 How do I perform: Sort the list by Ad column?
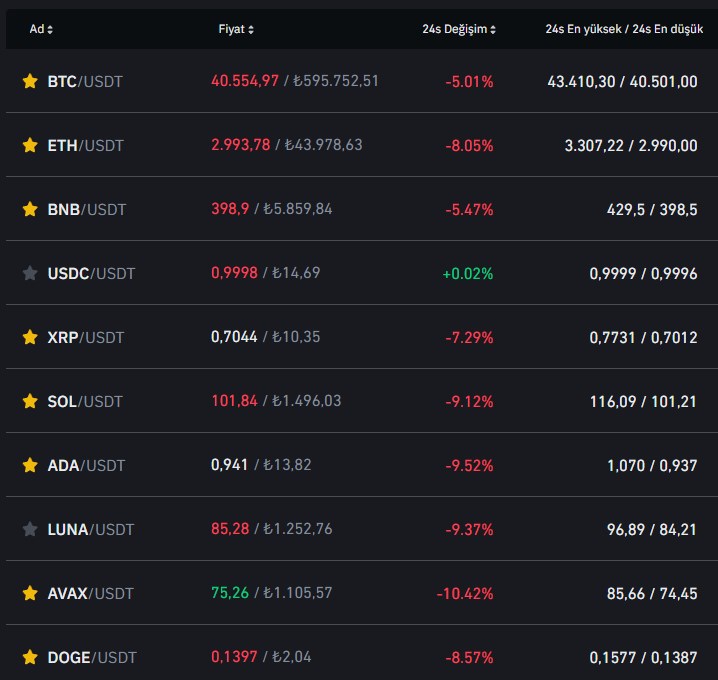[x=41, y=29]
